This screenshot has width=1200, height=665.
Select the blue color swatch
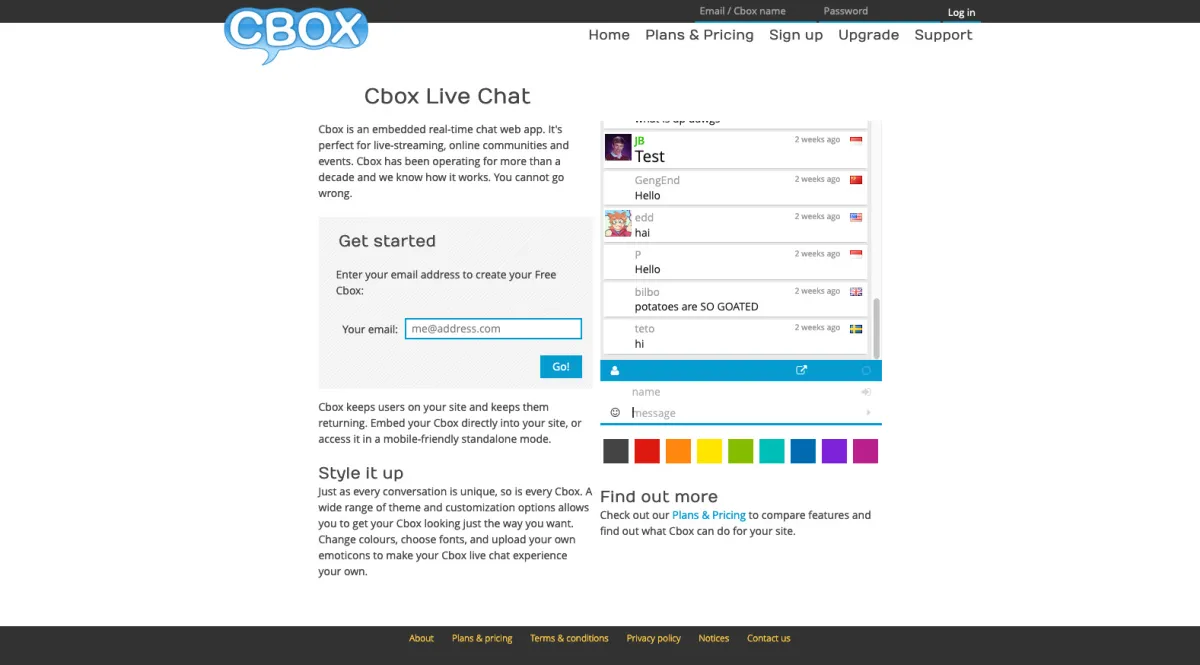pyautogui.click(x=803, y=451)
